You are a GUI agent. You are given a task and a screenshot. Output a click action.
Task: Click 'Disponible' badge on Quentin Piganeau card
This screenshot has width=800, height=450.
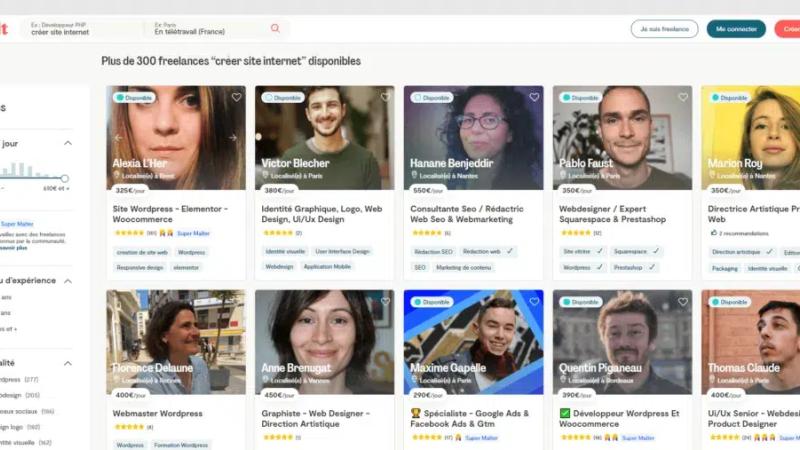click(x=581, y=302)
